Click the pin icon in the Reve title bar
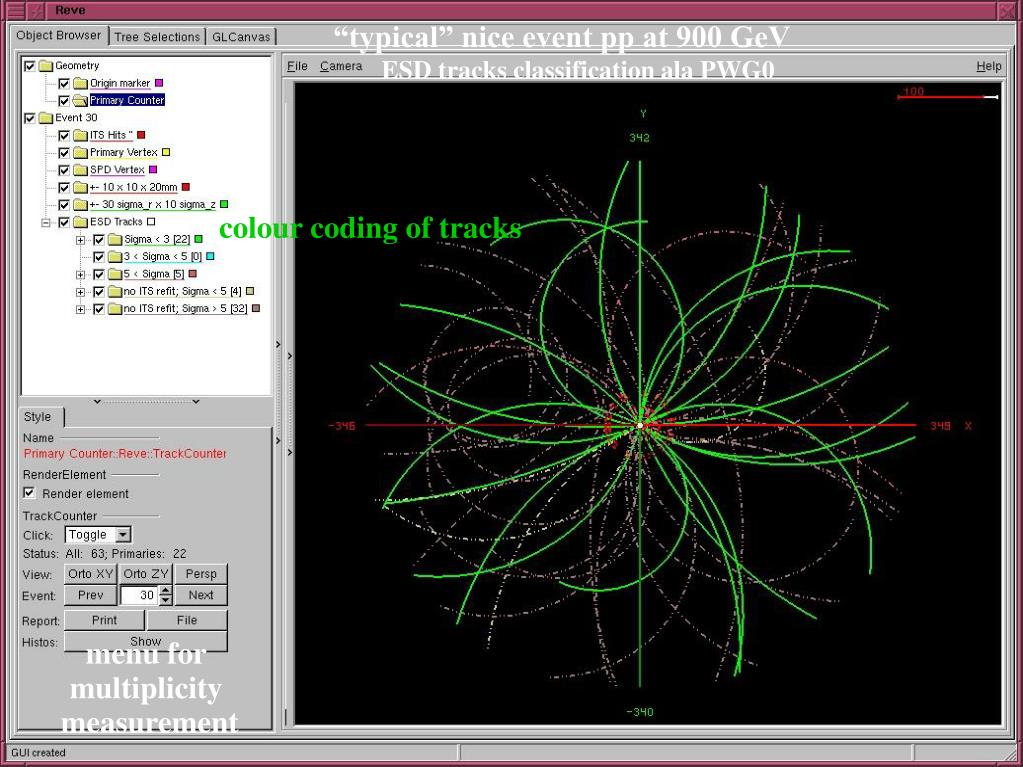Screen dimensions: 1023x767 tap(37, 10)
